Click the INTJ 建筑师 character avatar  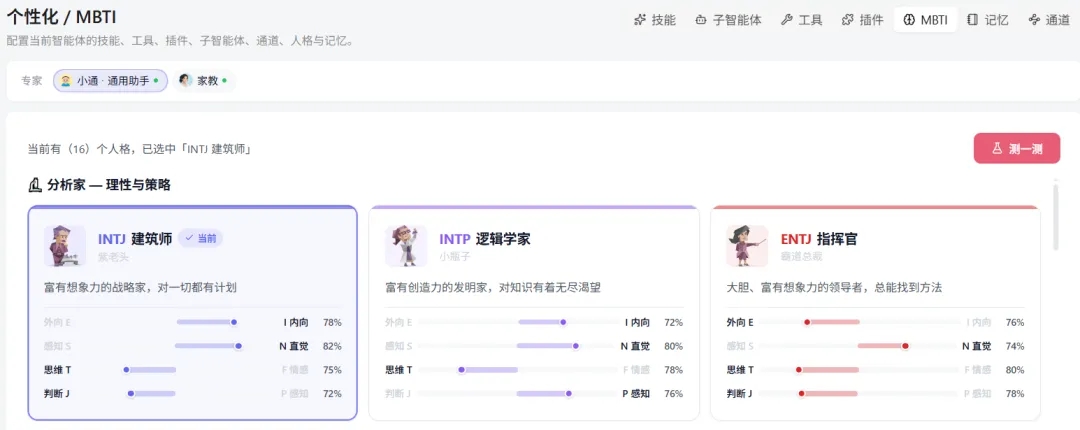pos(65,246)
